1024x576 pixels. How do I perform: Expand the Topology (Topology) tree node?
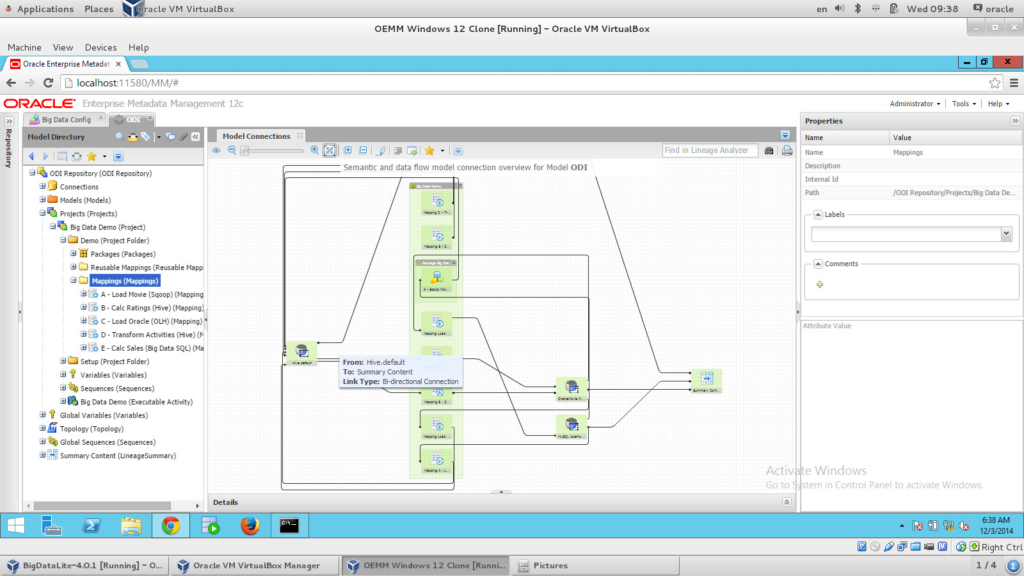pyautogui.click(x=42, y=428)
